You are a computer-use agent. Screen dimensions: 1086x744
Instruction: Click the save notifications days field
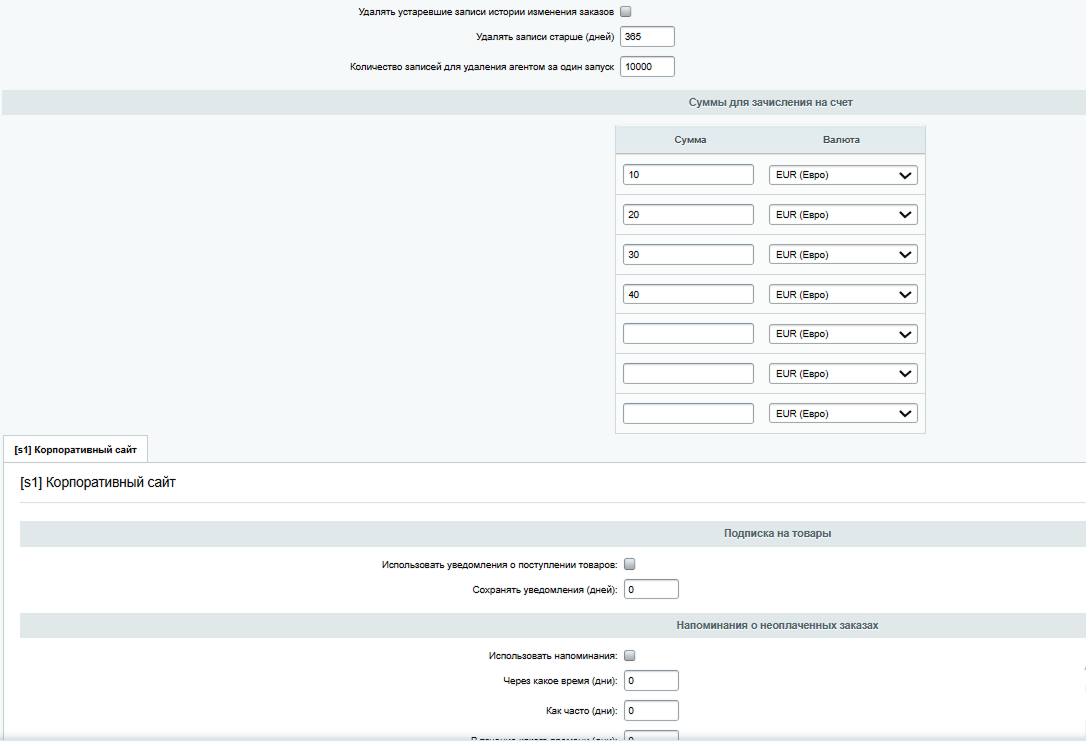tap(651, 590)
